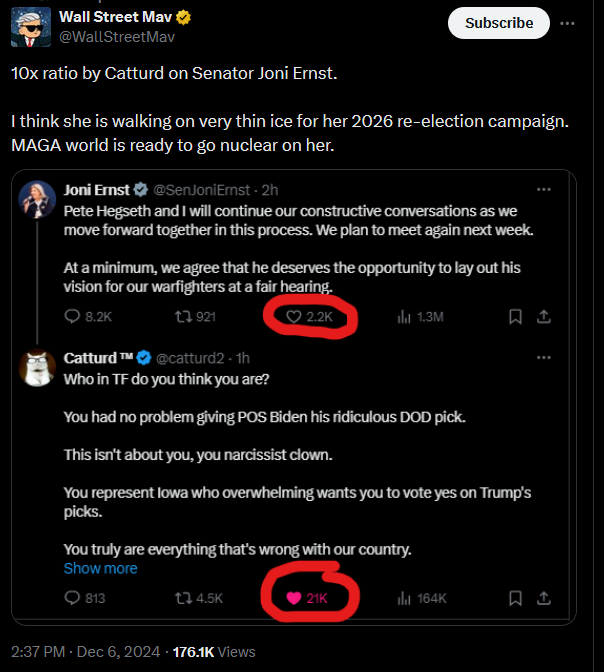Click retweet icon showing 4.5K
Viewport: 604px width, 672px height.
(x=183, y=598)
